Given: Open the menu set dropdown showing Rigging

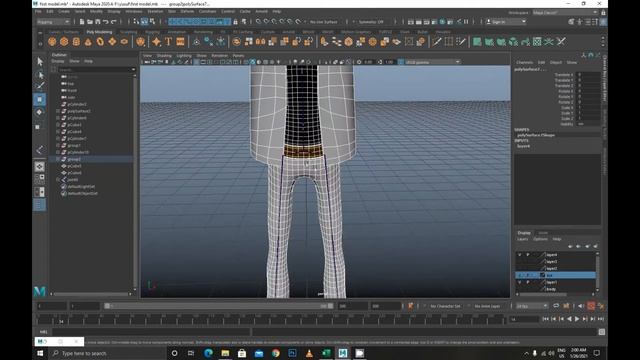Looking at the screenshot, I should tap(53, 22).
